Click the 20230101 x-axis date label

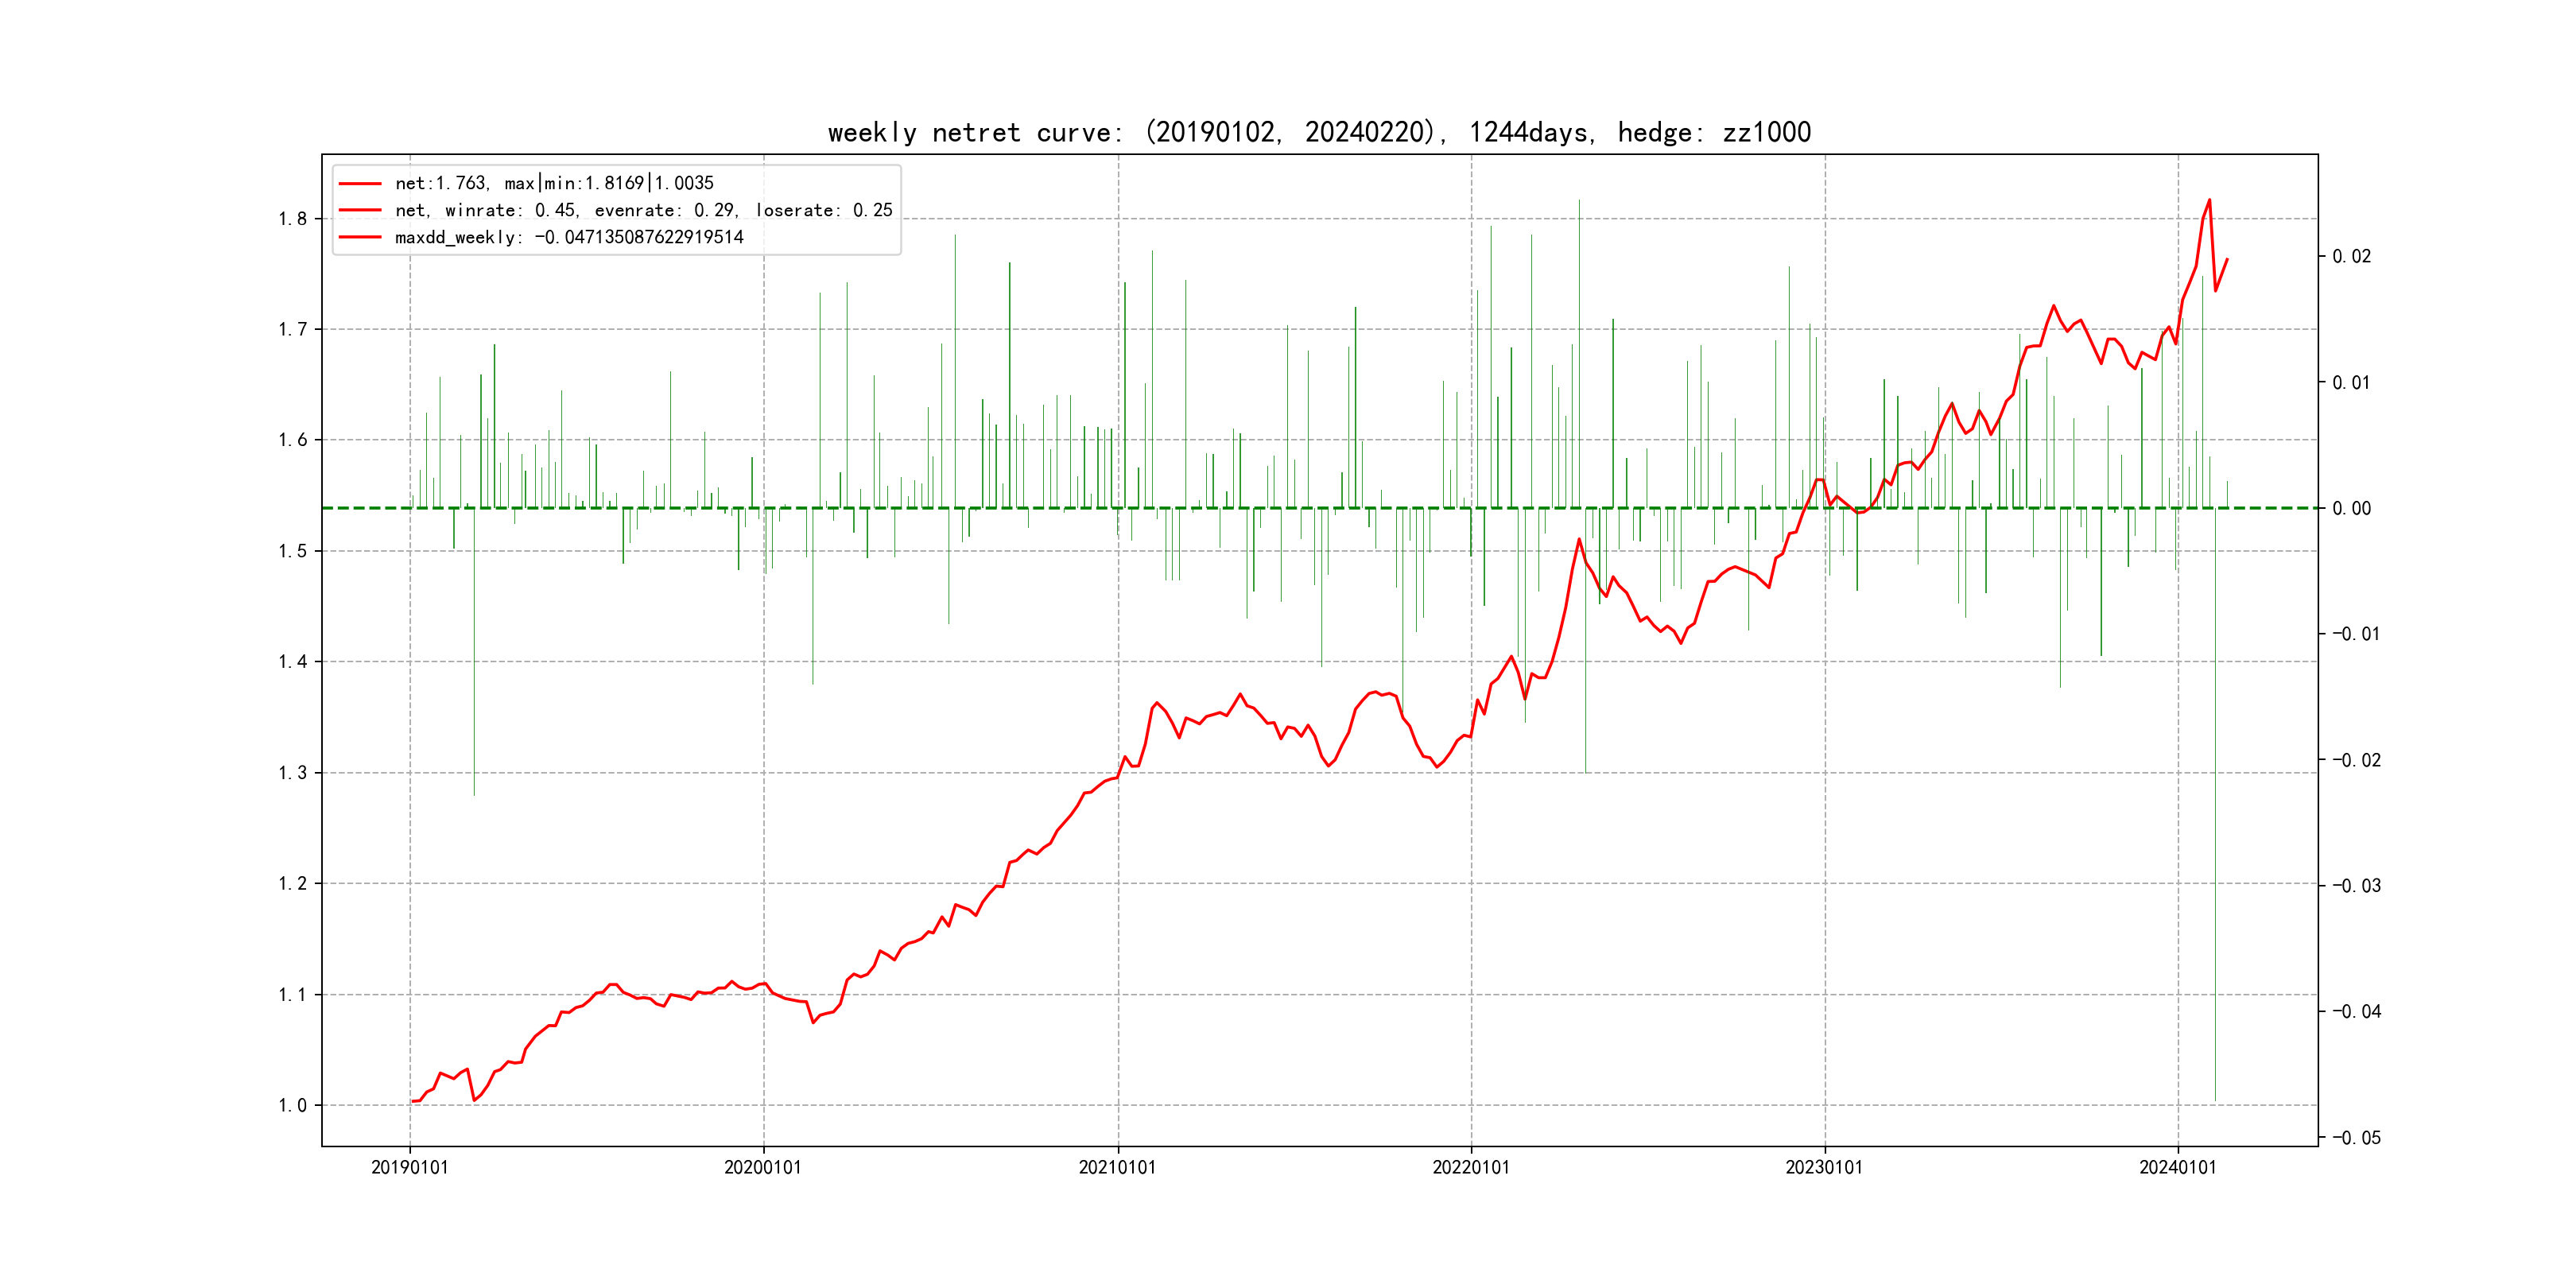pos(1824,1167)
